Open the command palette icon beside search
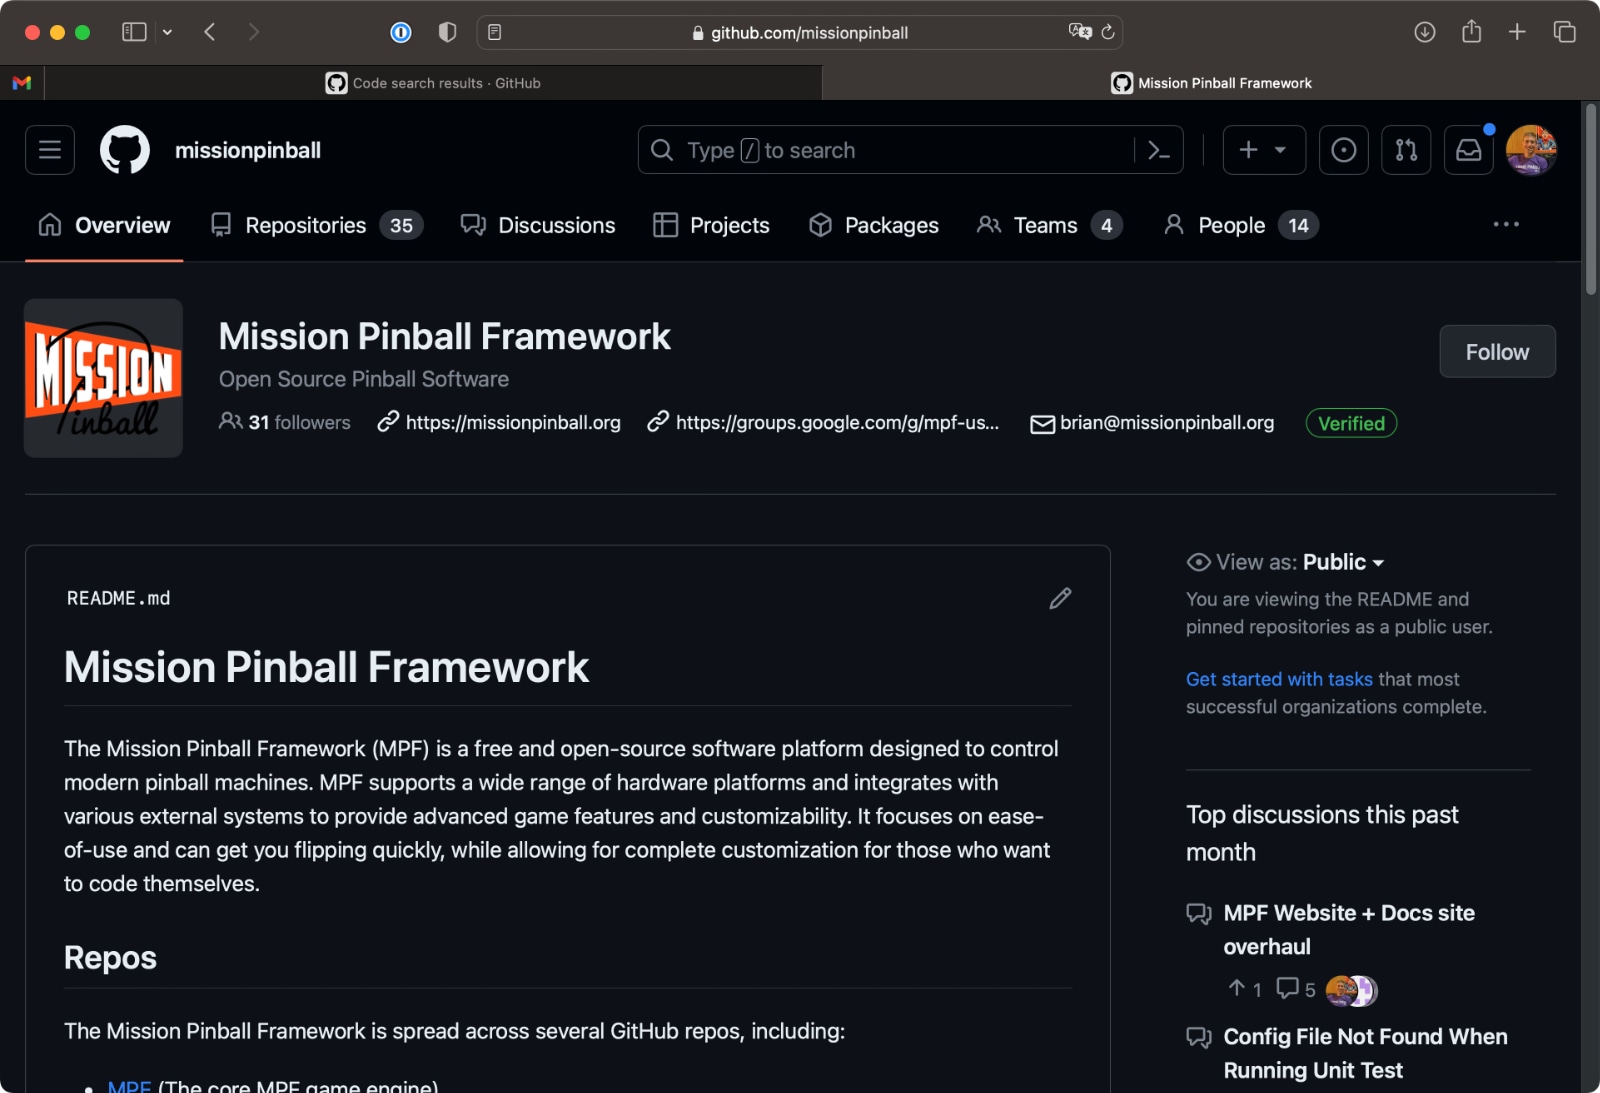This screenshot has width=1600, height=1093. [x=1158, y=149]
